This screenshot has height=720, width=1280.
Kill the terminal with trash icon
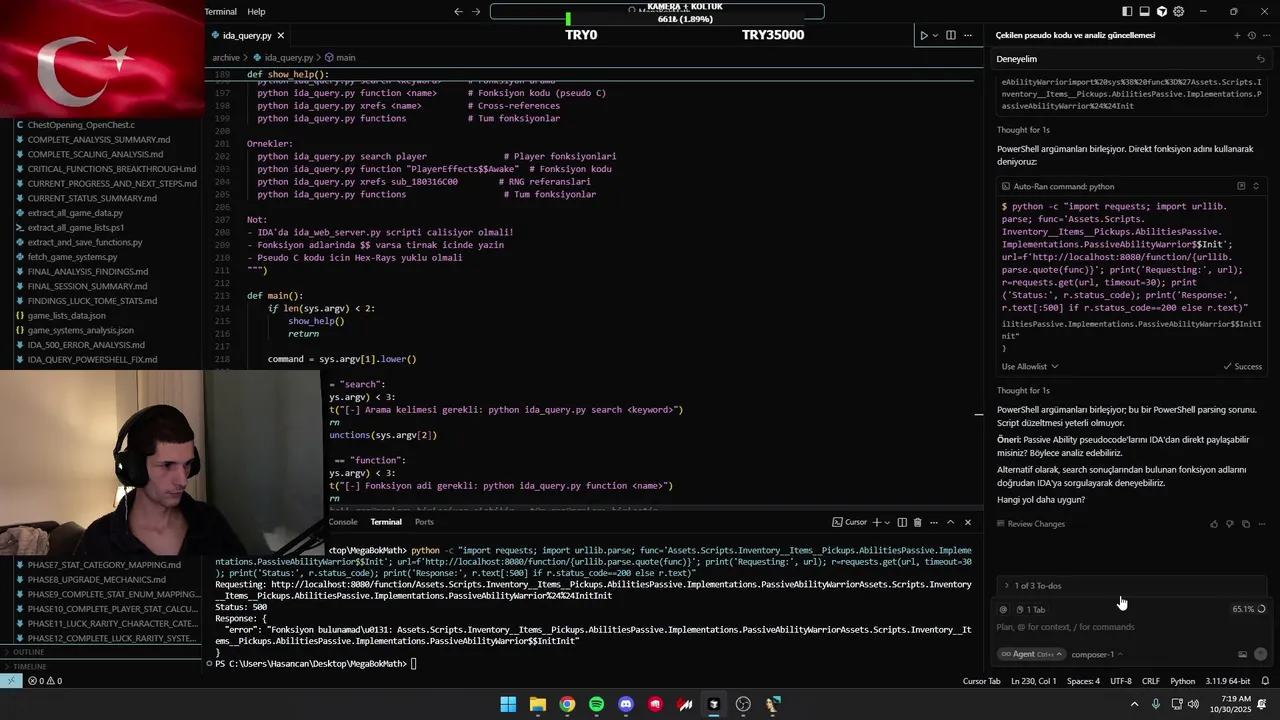tap(918, 522)
